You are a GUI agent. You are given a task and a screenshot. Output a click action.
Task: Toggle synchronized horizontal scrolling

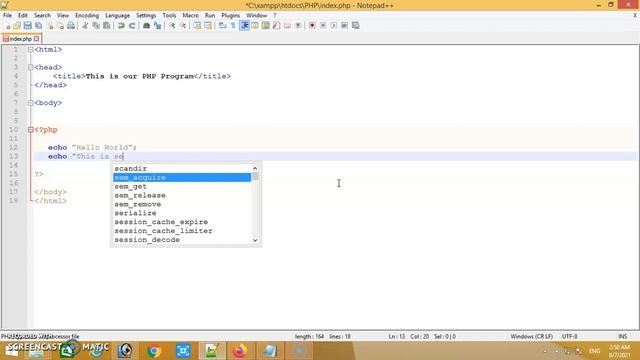coord(208,25)
